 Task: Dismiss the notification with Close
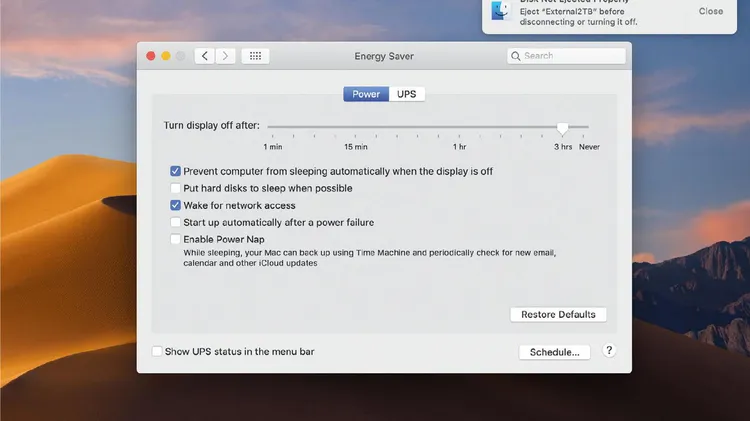click(710, 11)
